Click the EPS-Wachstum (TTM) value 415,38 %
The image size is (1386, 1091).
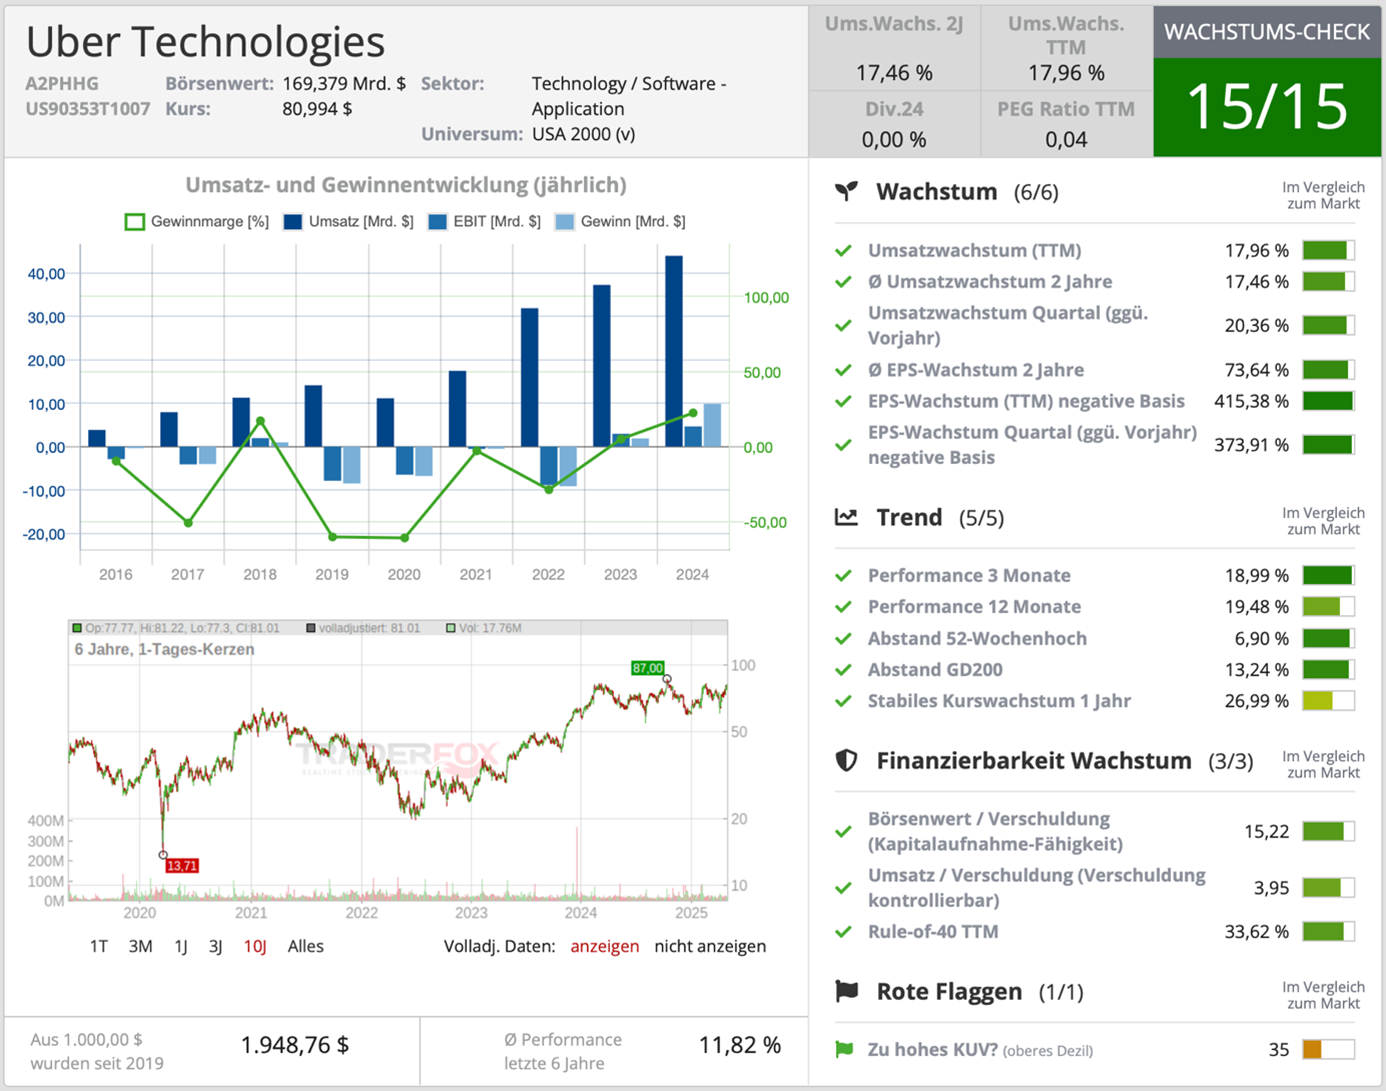1252,401
